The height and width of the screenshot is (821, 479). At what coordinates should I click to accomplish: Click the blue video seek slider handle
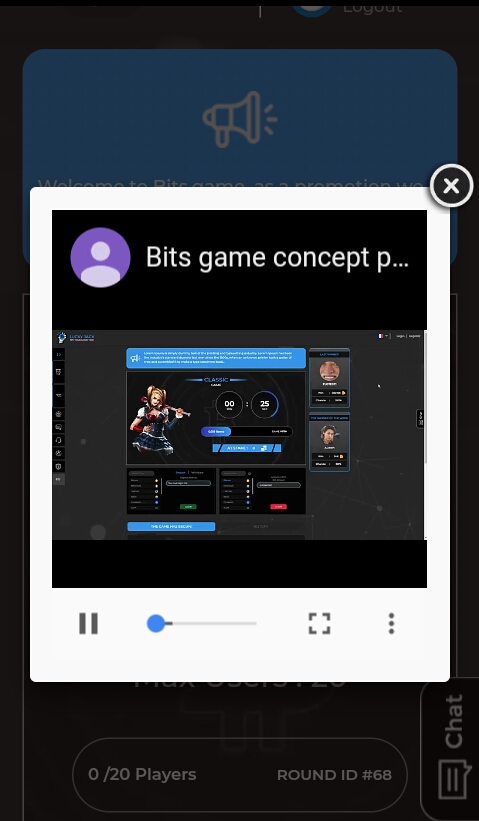(156, 623)
